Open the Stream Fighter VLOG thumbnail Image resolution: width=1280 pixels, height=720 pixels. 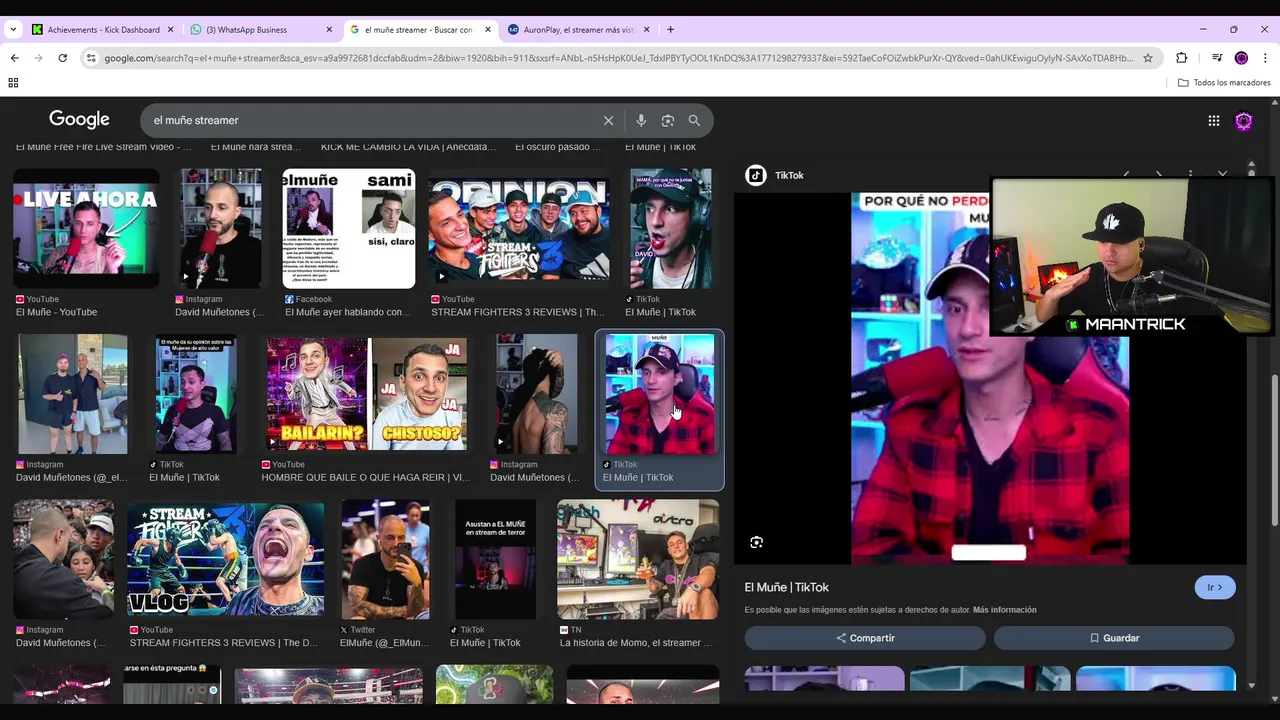click(x=225, y=559)
